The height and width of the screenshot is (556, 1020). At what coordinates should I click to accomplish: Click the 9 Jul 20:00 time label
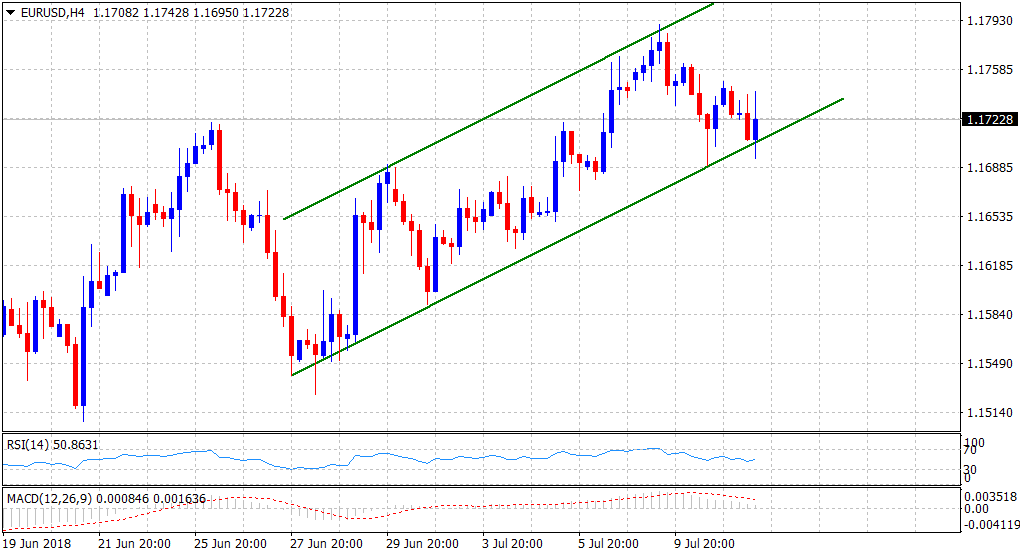(705, 544)
